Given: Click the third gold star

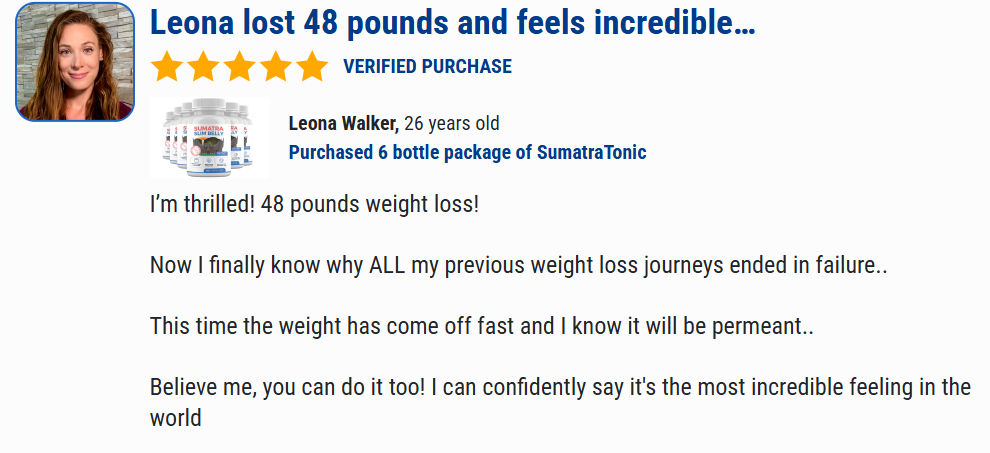Looking at the screenshot, I should [240, 66].
